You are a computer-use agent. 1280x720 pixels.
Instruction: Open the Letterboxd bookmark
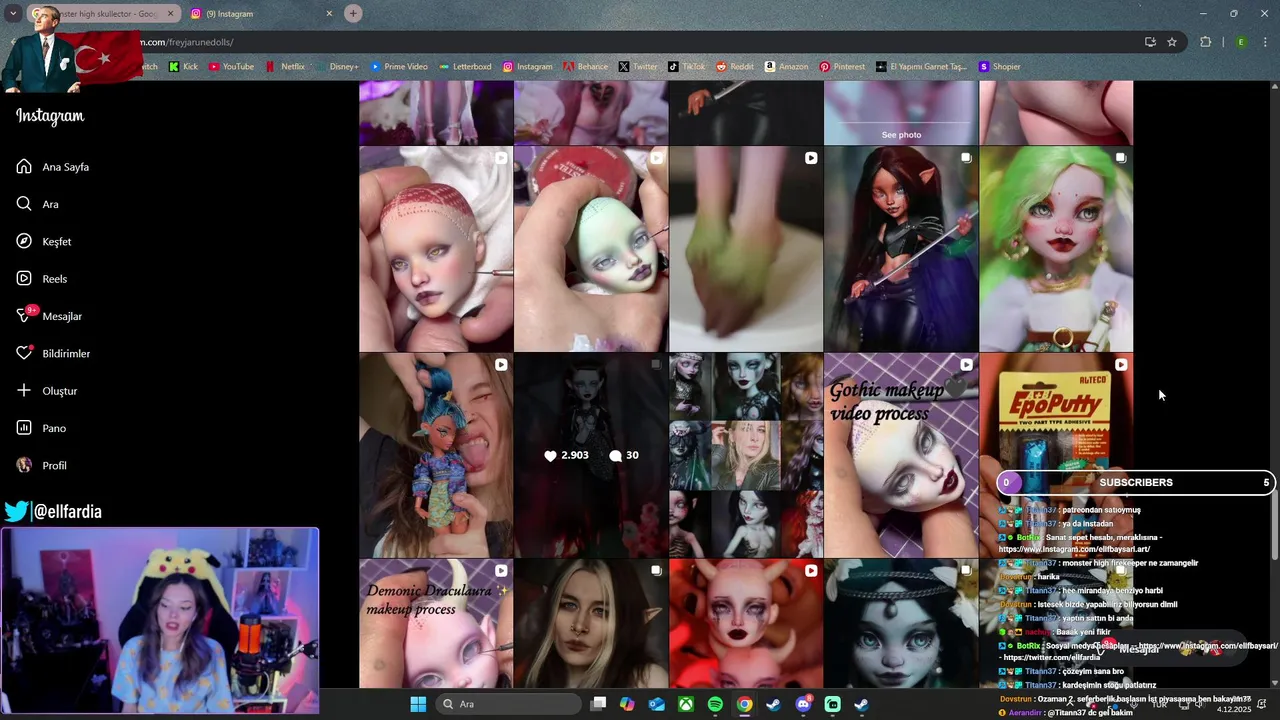[465, 67]
